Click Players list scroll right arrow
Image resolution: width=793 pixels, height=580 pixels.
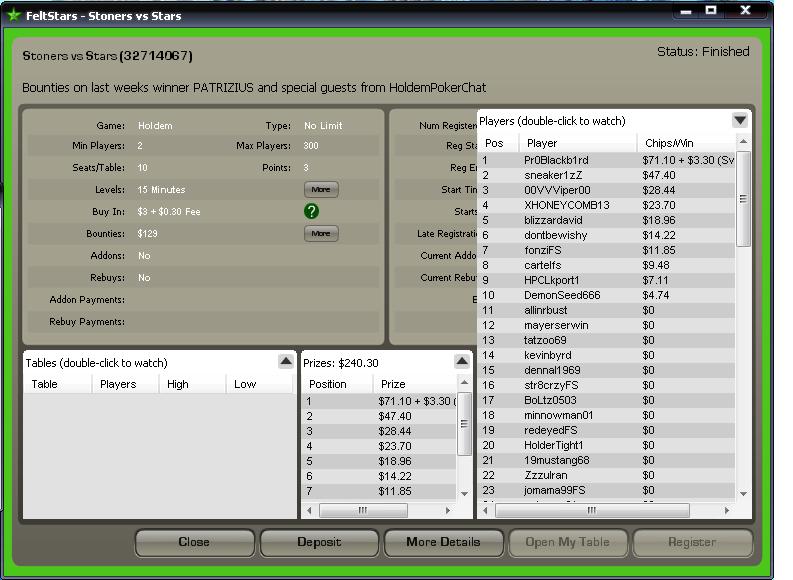pyautogui.click(x=727, y=511)
